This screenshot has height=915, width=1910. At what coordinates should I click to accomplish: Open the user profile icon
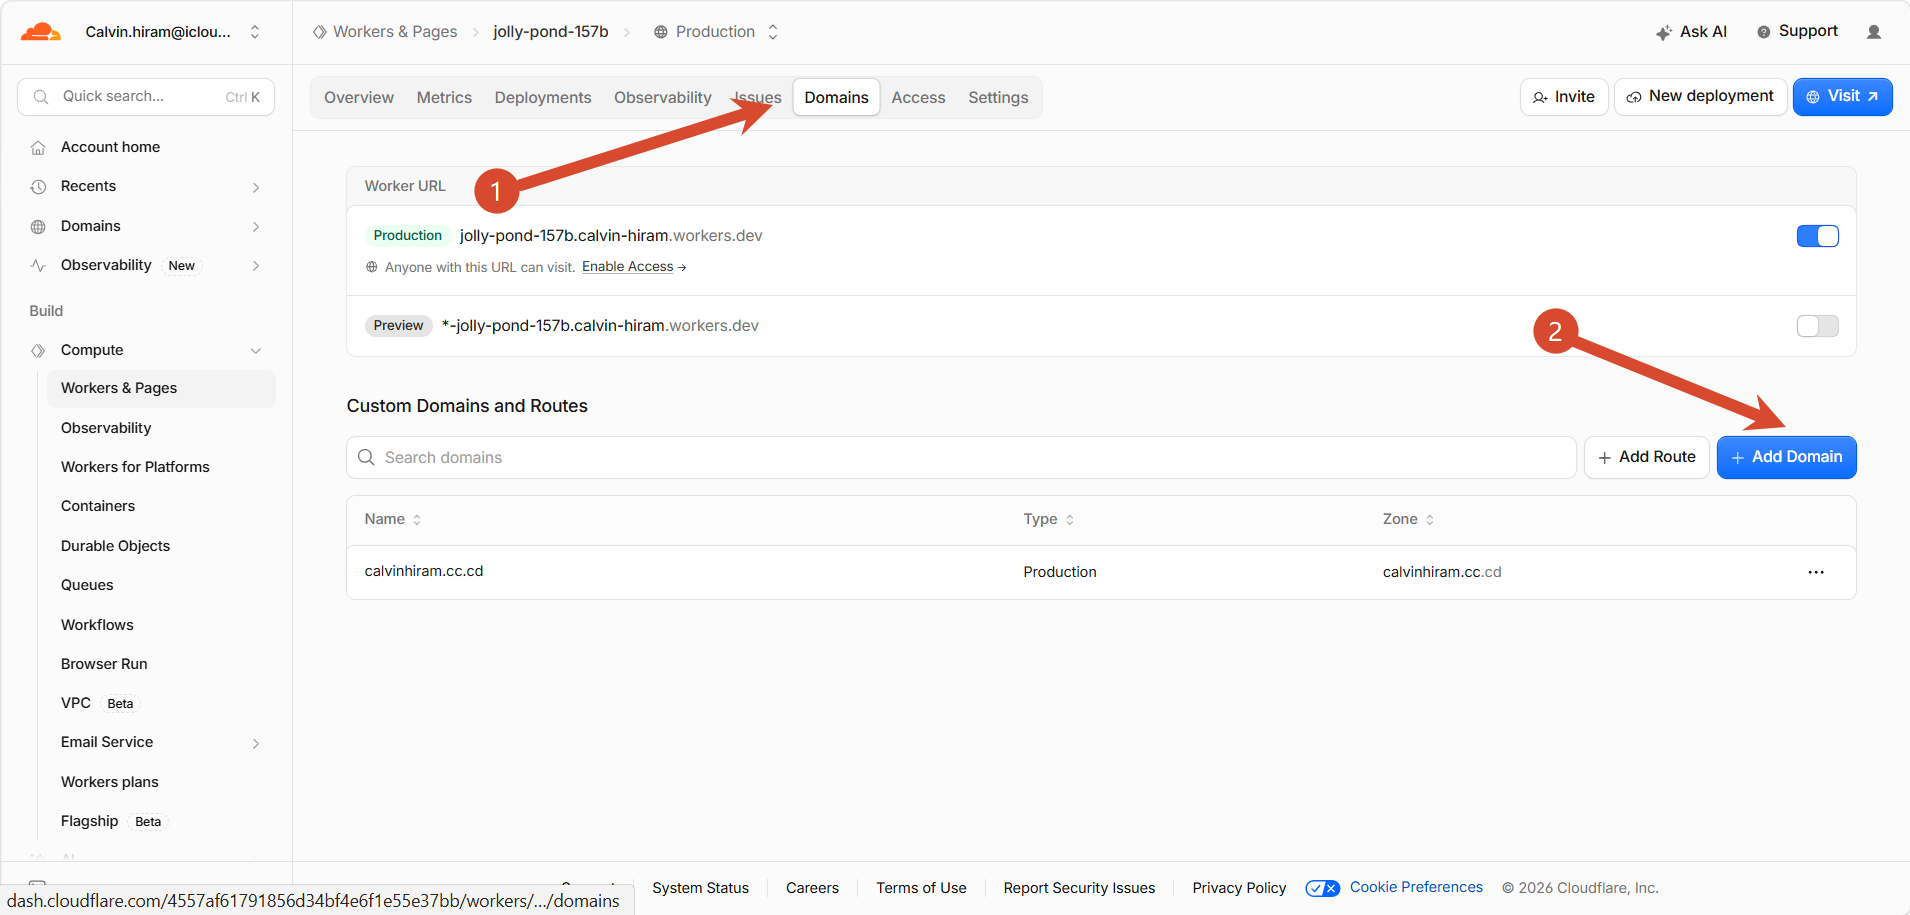click(1874, 32)
